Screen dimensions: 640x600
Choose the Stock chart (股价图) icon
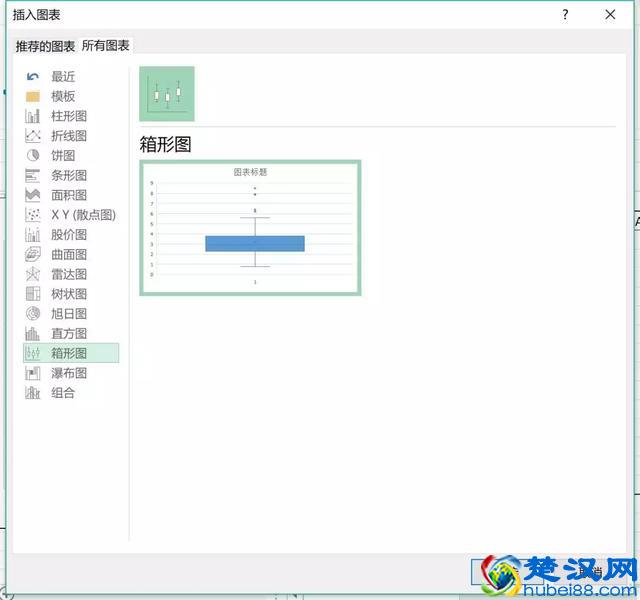(x=33, y=235)
